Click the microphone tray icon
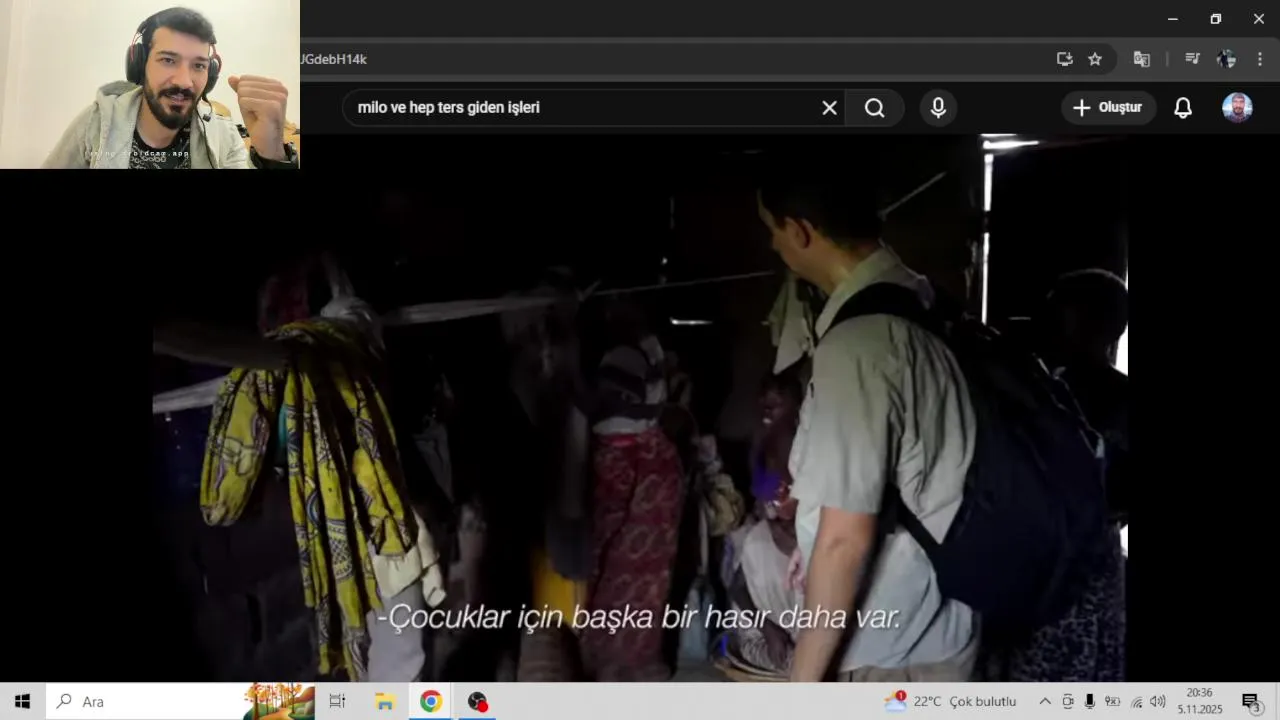This screenshot has height=720, width=1280. pyautogui.click(x=1090, y=701)
